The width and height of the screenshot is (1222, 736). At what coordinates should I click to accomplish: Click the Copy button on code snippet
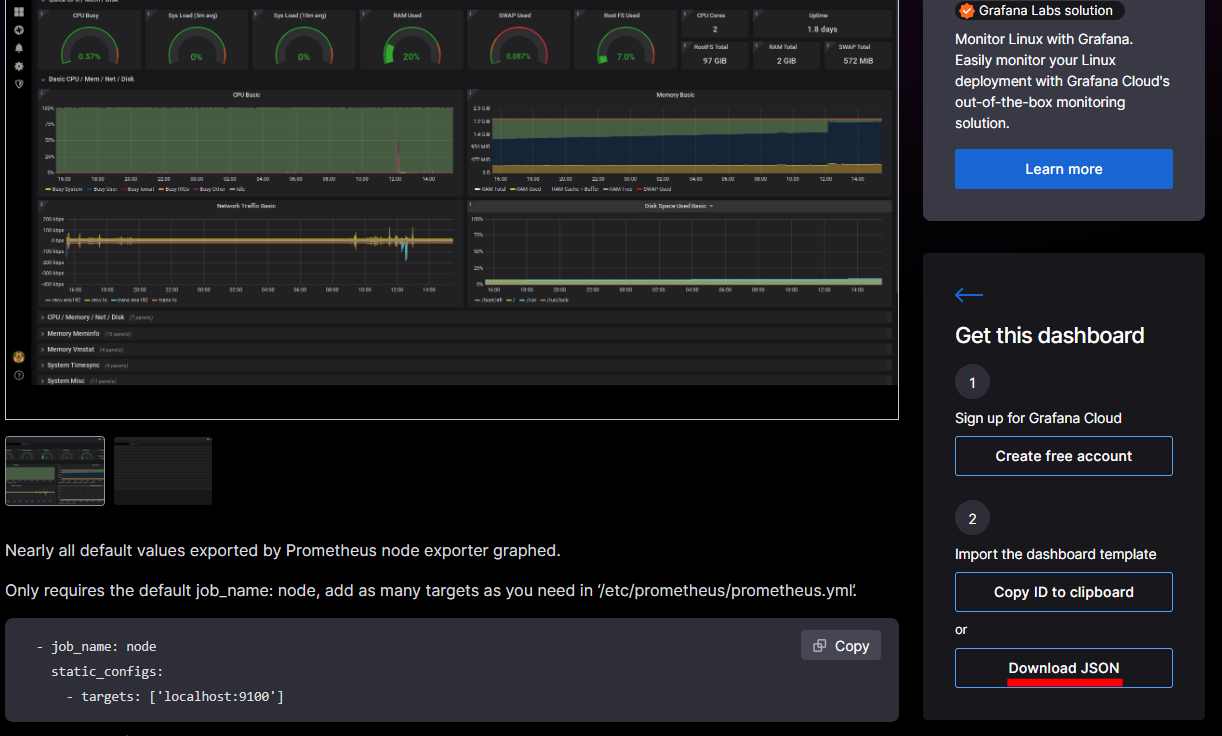tap(841, 646)
